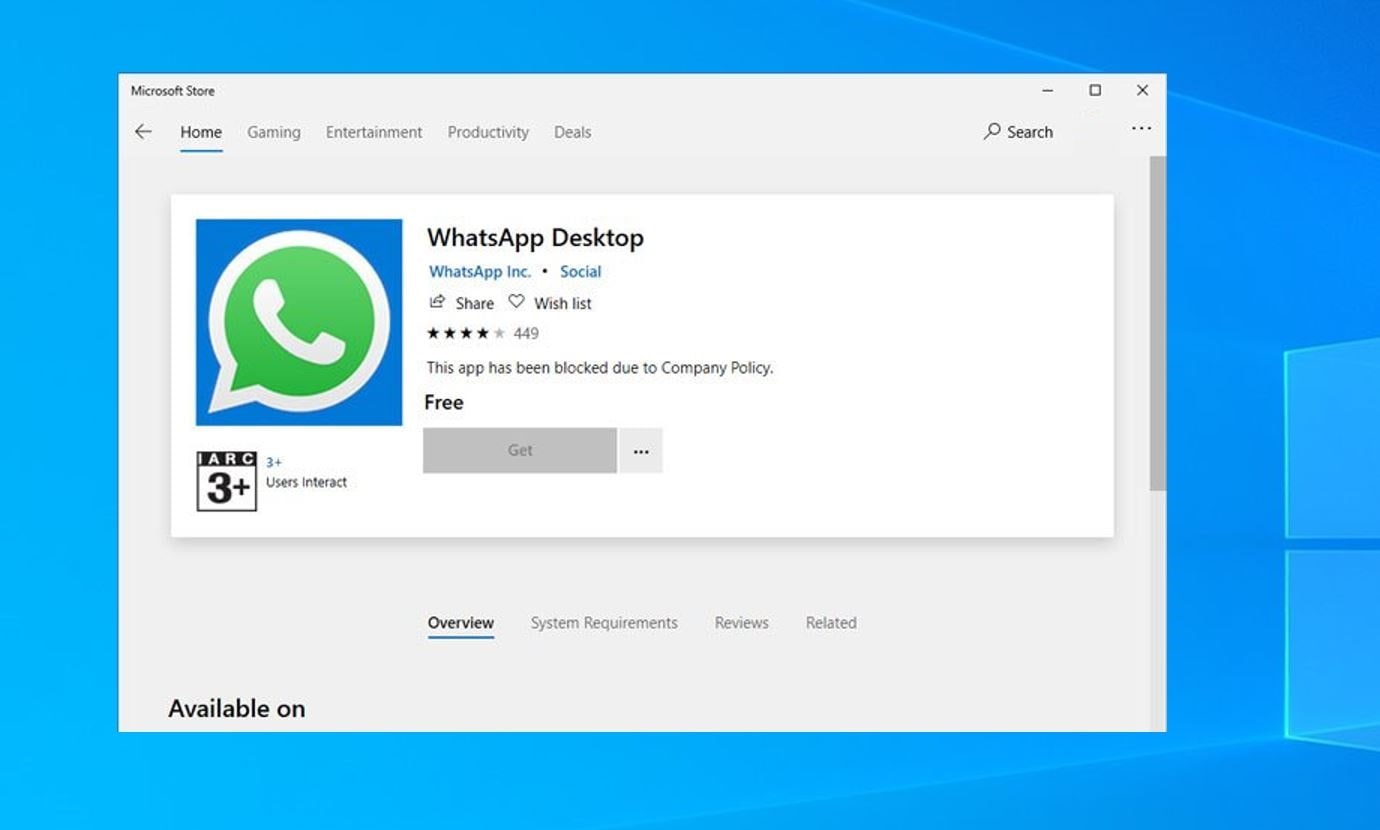Open the Search box in Microsoft Store
Viewport: 1380px width, 830px height.
pos(1018,131)
